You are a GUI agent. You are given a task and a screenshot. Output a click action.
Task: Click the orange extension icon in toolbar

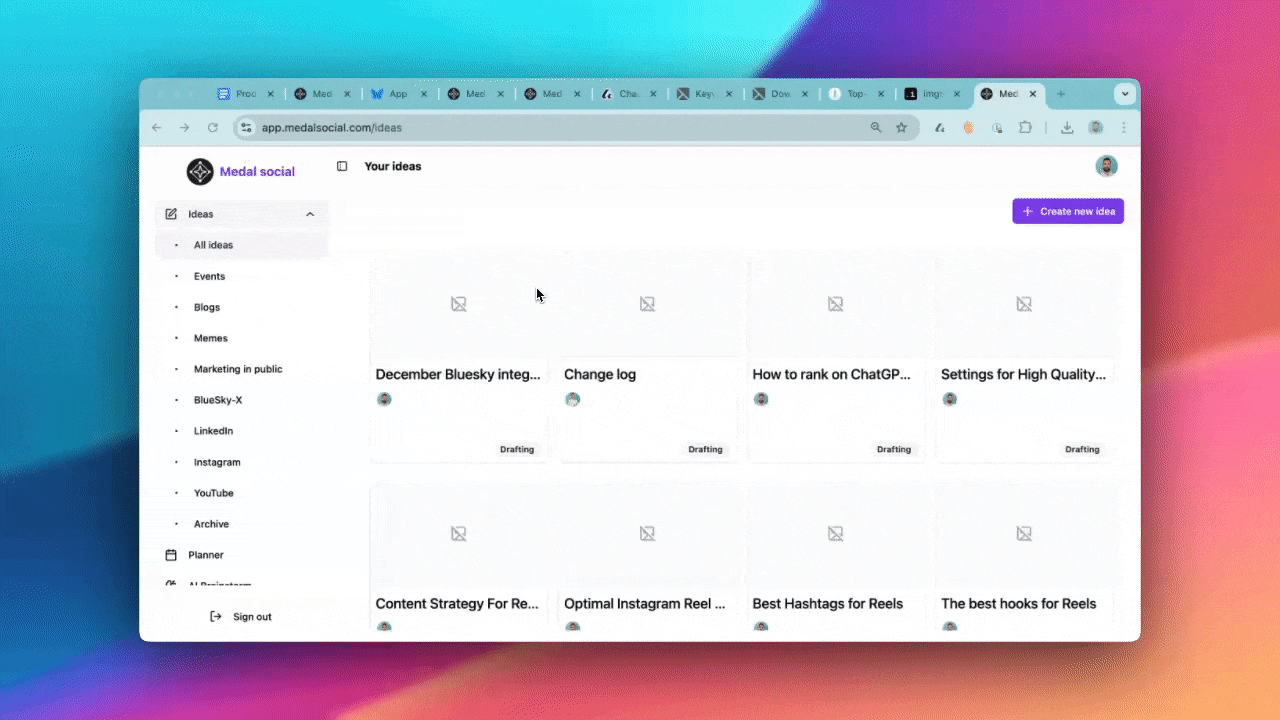pyautogui.click(x=968, y=128)
